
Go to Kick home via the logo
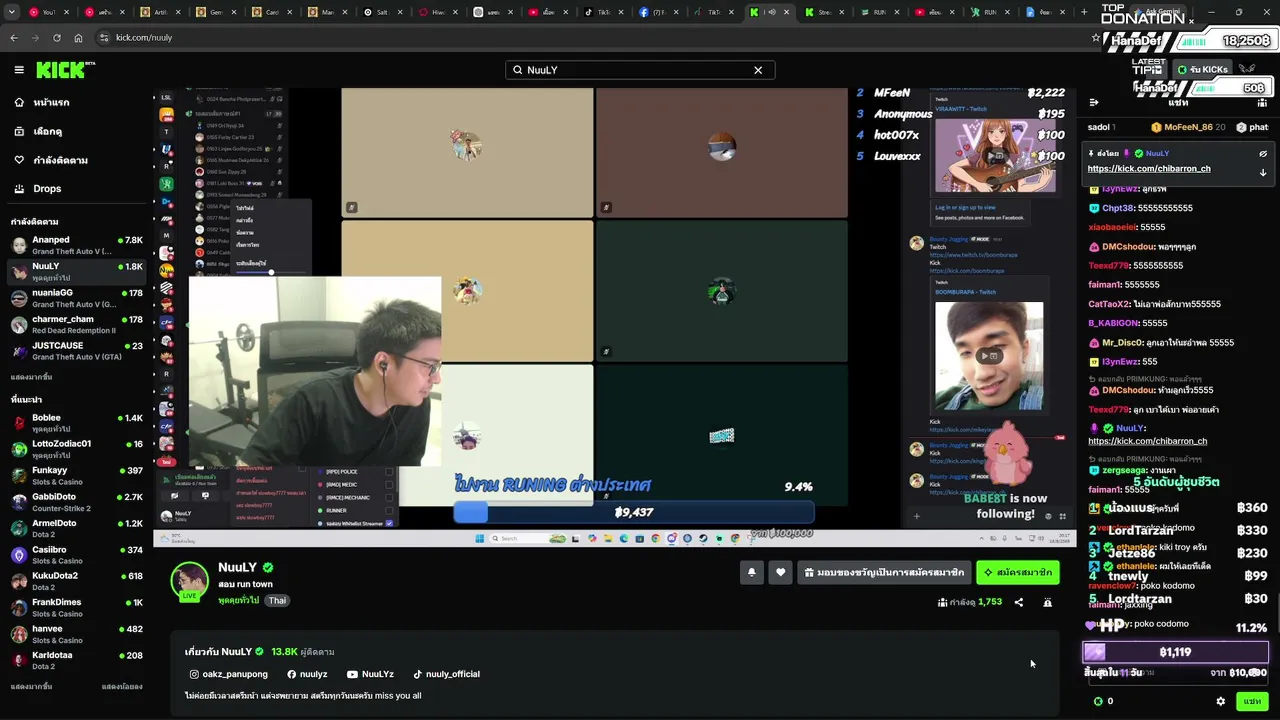point(65,70)
